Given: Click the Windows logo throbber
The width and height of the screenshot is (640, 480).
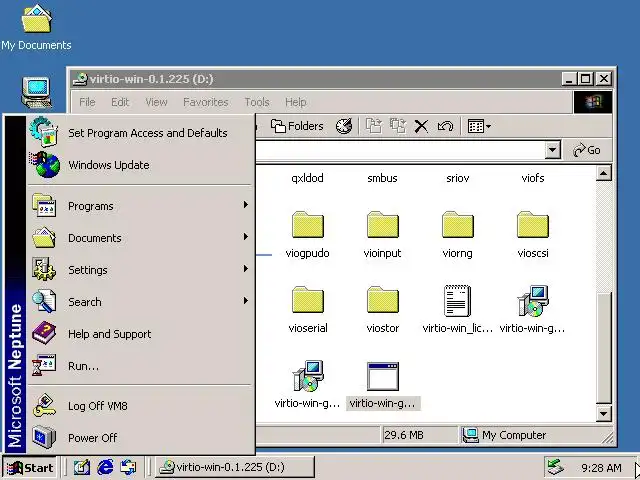Looking at the screenshot, I should click(593, 102).
